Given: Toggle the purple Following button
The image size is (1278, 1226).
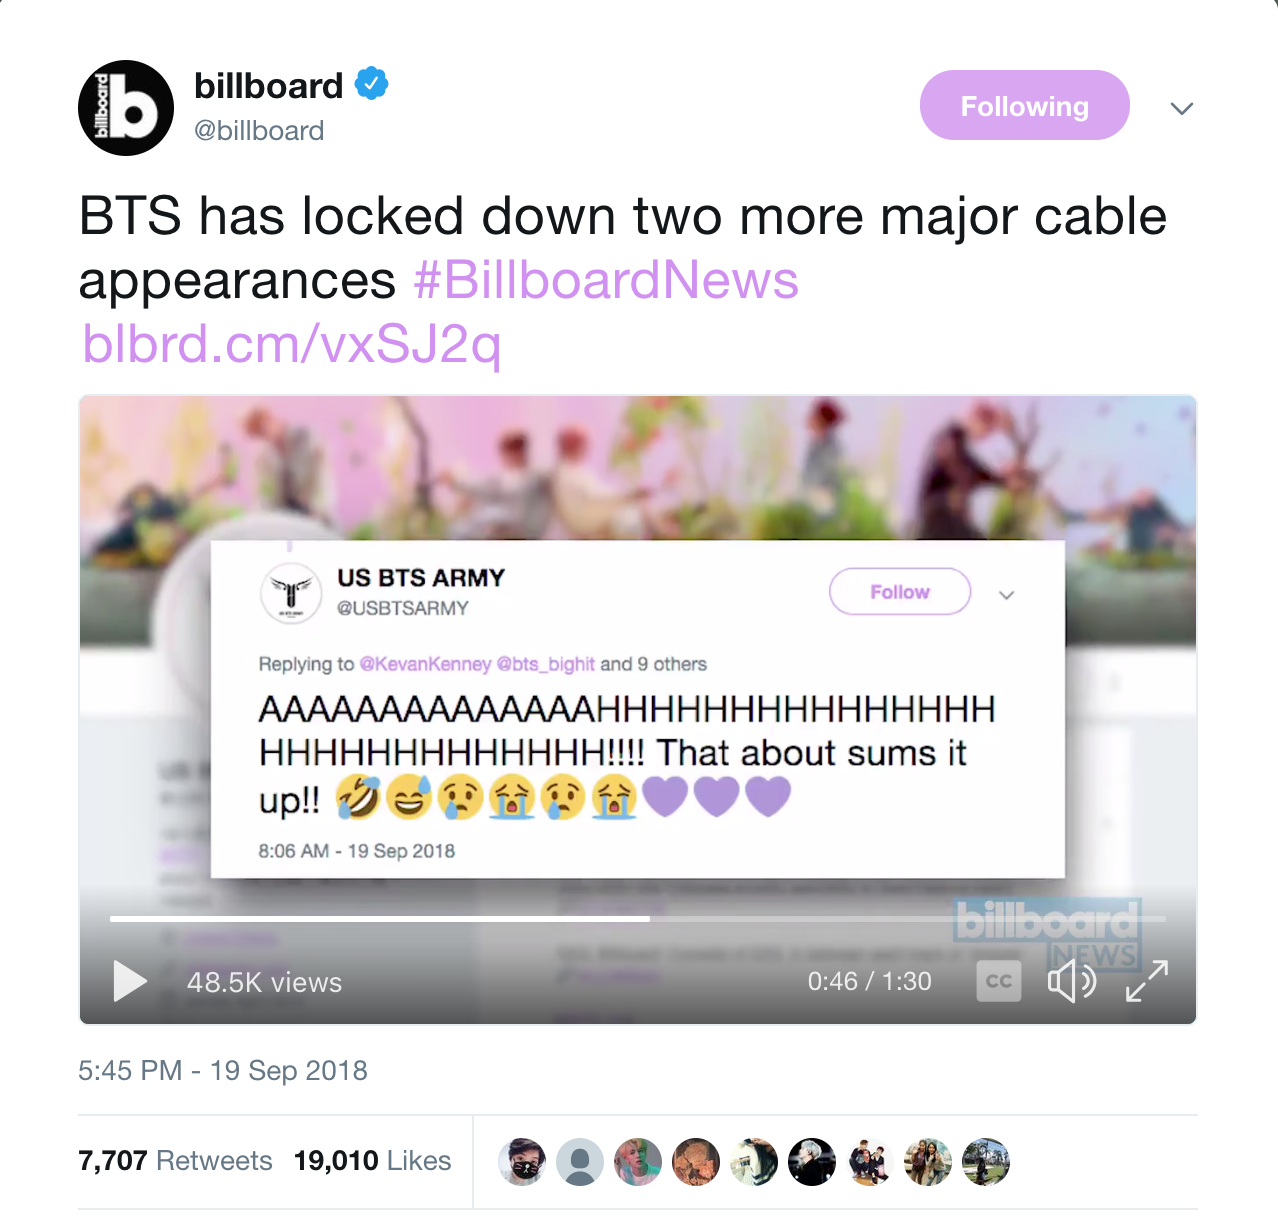Looking at the screenshot, I should tap(1024, 105).
